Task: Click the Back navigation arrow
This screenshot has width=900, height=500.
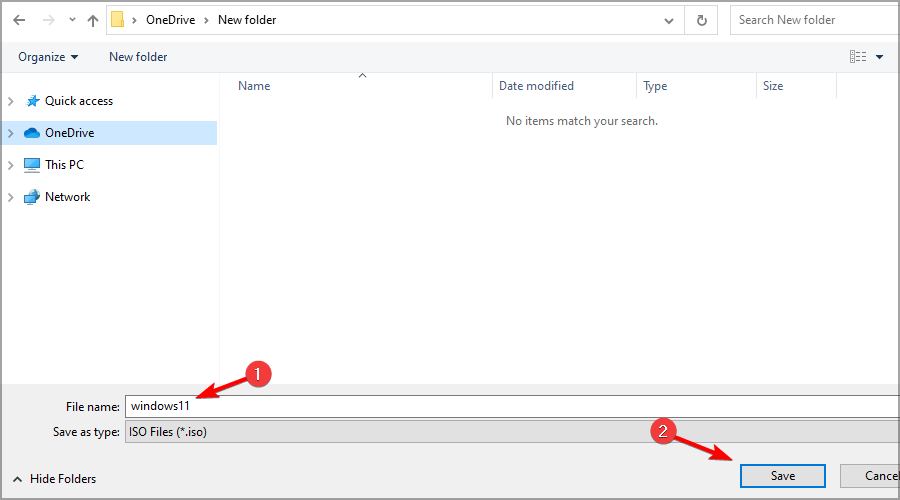Action: 19,20
